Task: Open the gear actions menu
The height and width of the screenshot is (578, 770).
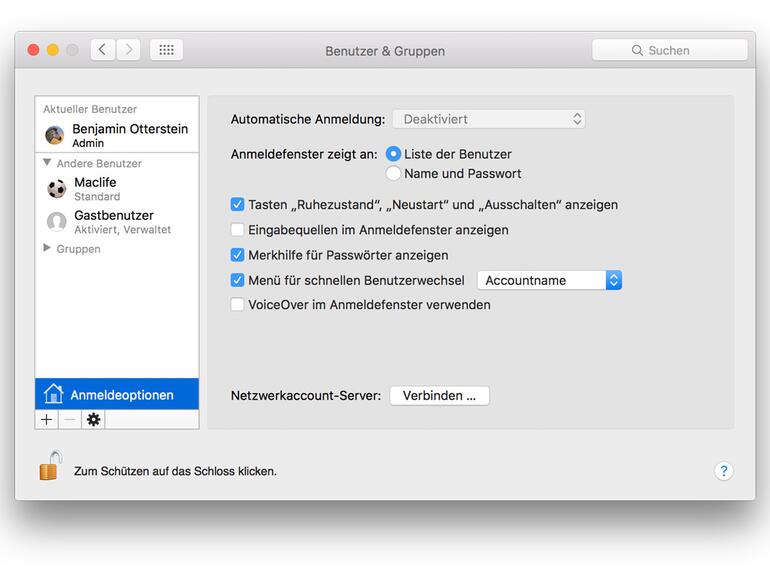Action: click(93, 420)
